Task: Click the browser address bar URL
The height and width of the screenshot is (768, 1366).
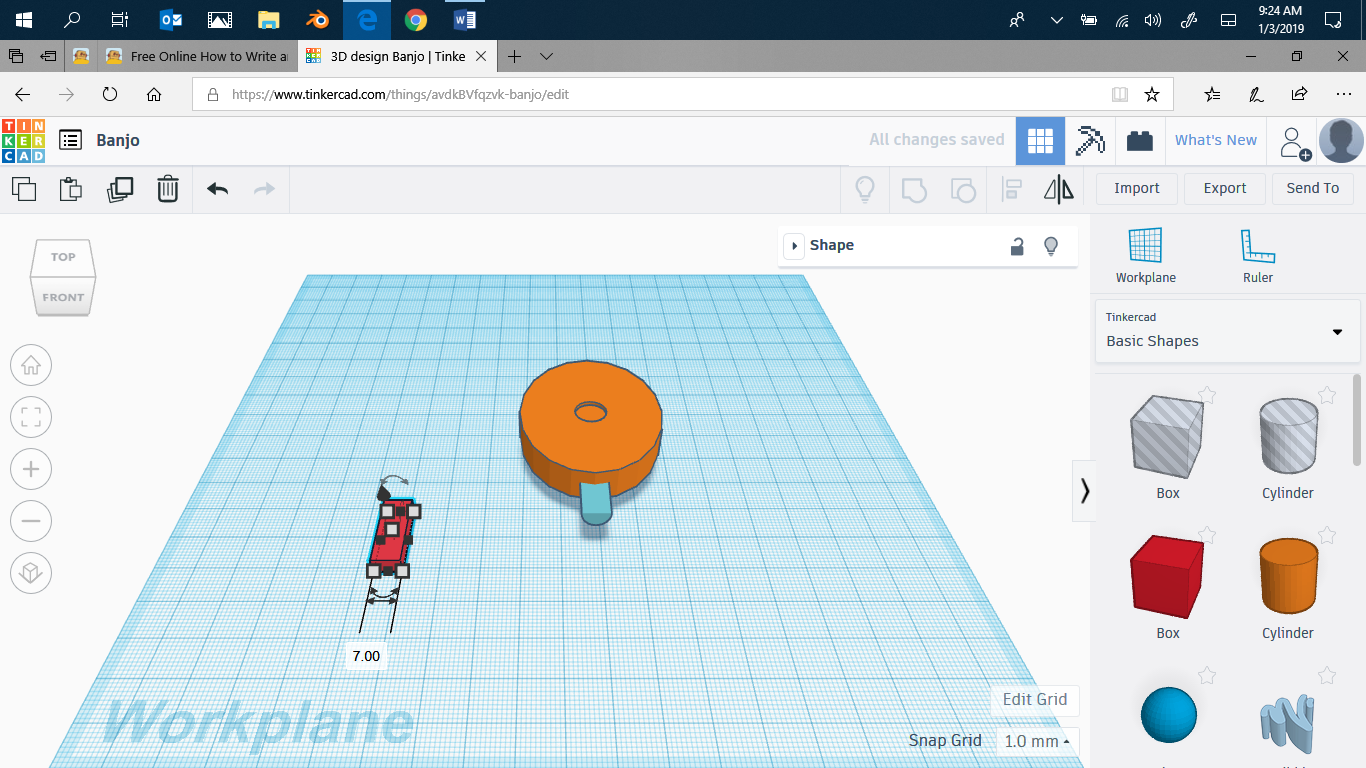Action: [x=400, y=95]
